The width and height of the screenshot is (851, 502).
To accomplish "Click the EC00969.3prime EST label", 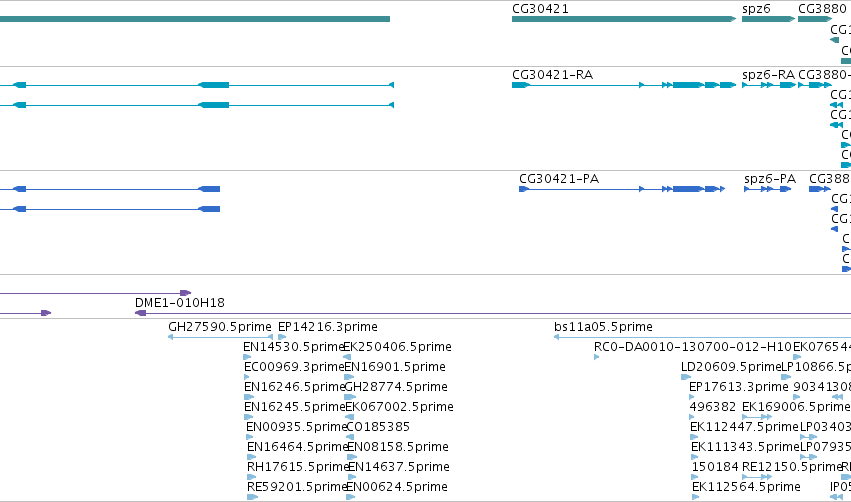I will tap(294, 367).
